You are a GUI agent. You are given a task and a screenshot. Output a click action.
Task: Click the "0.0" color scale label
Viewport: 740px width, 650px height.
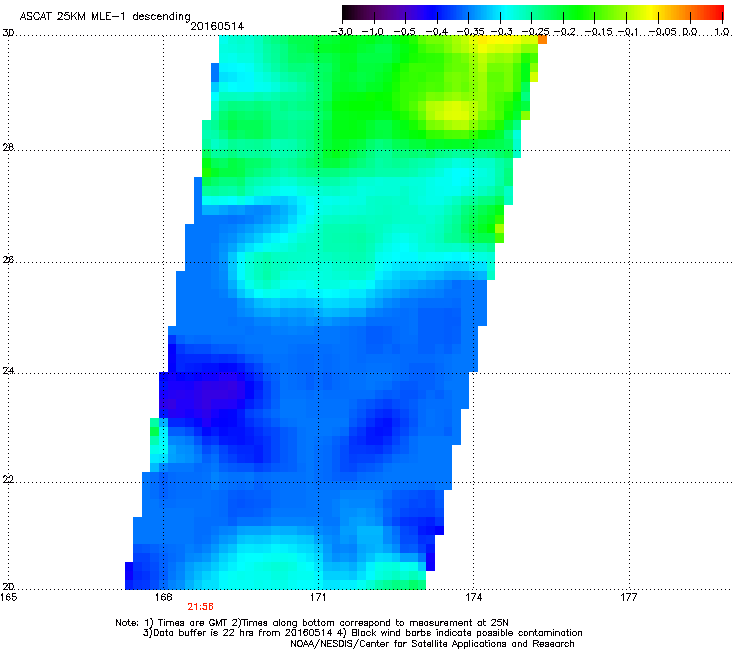click(690, 32)
